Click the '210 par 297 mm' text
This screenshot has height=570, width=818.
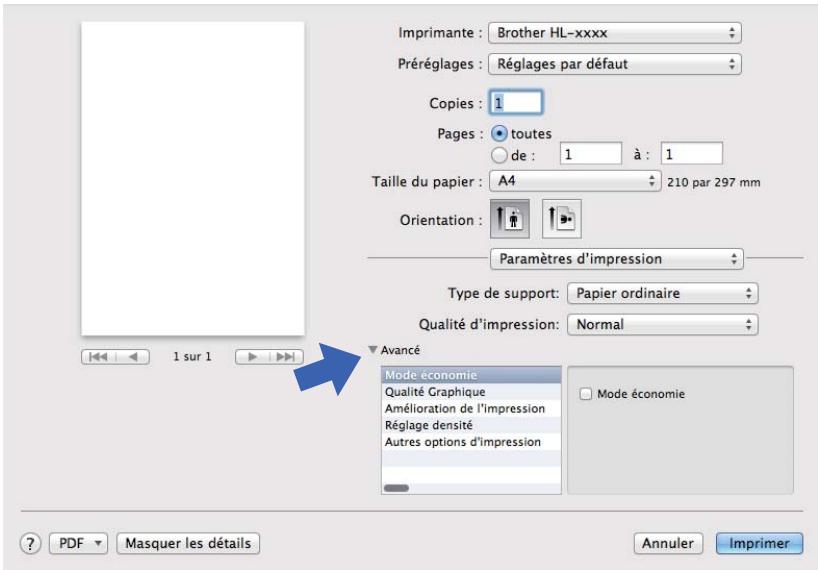point(714,183)
